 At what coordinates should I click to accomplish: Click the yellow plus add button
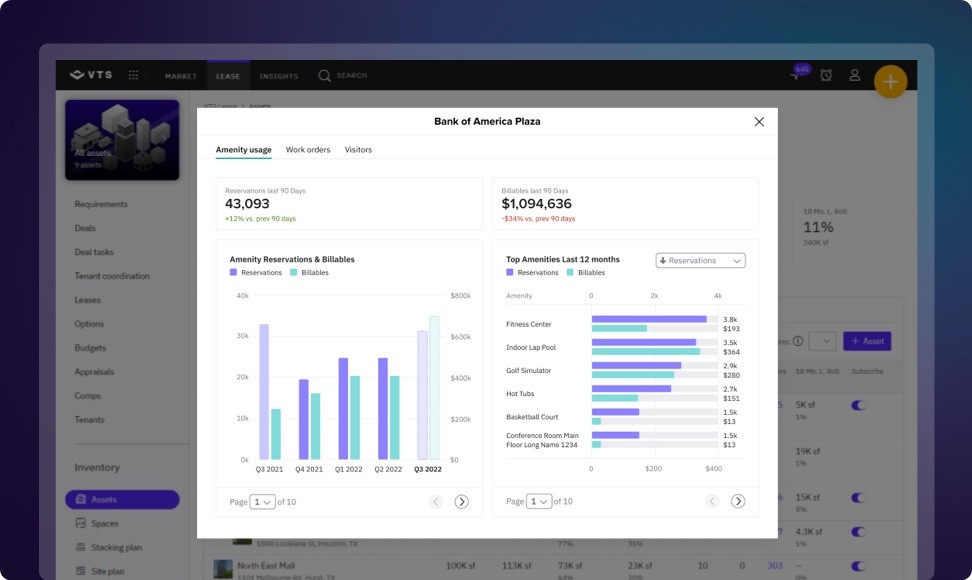[x=891, y=81]
